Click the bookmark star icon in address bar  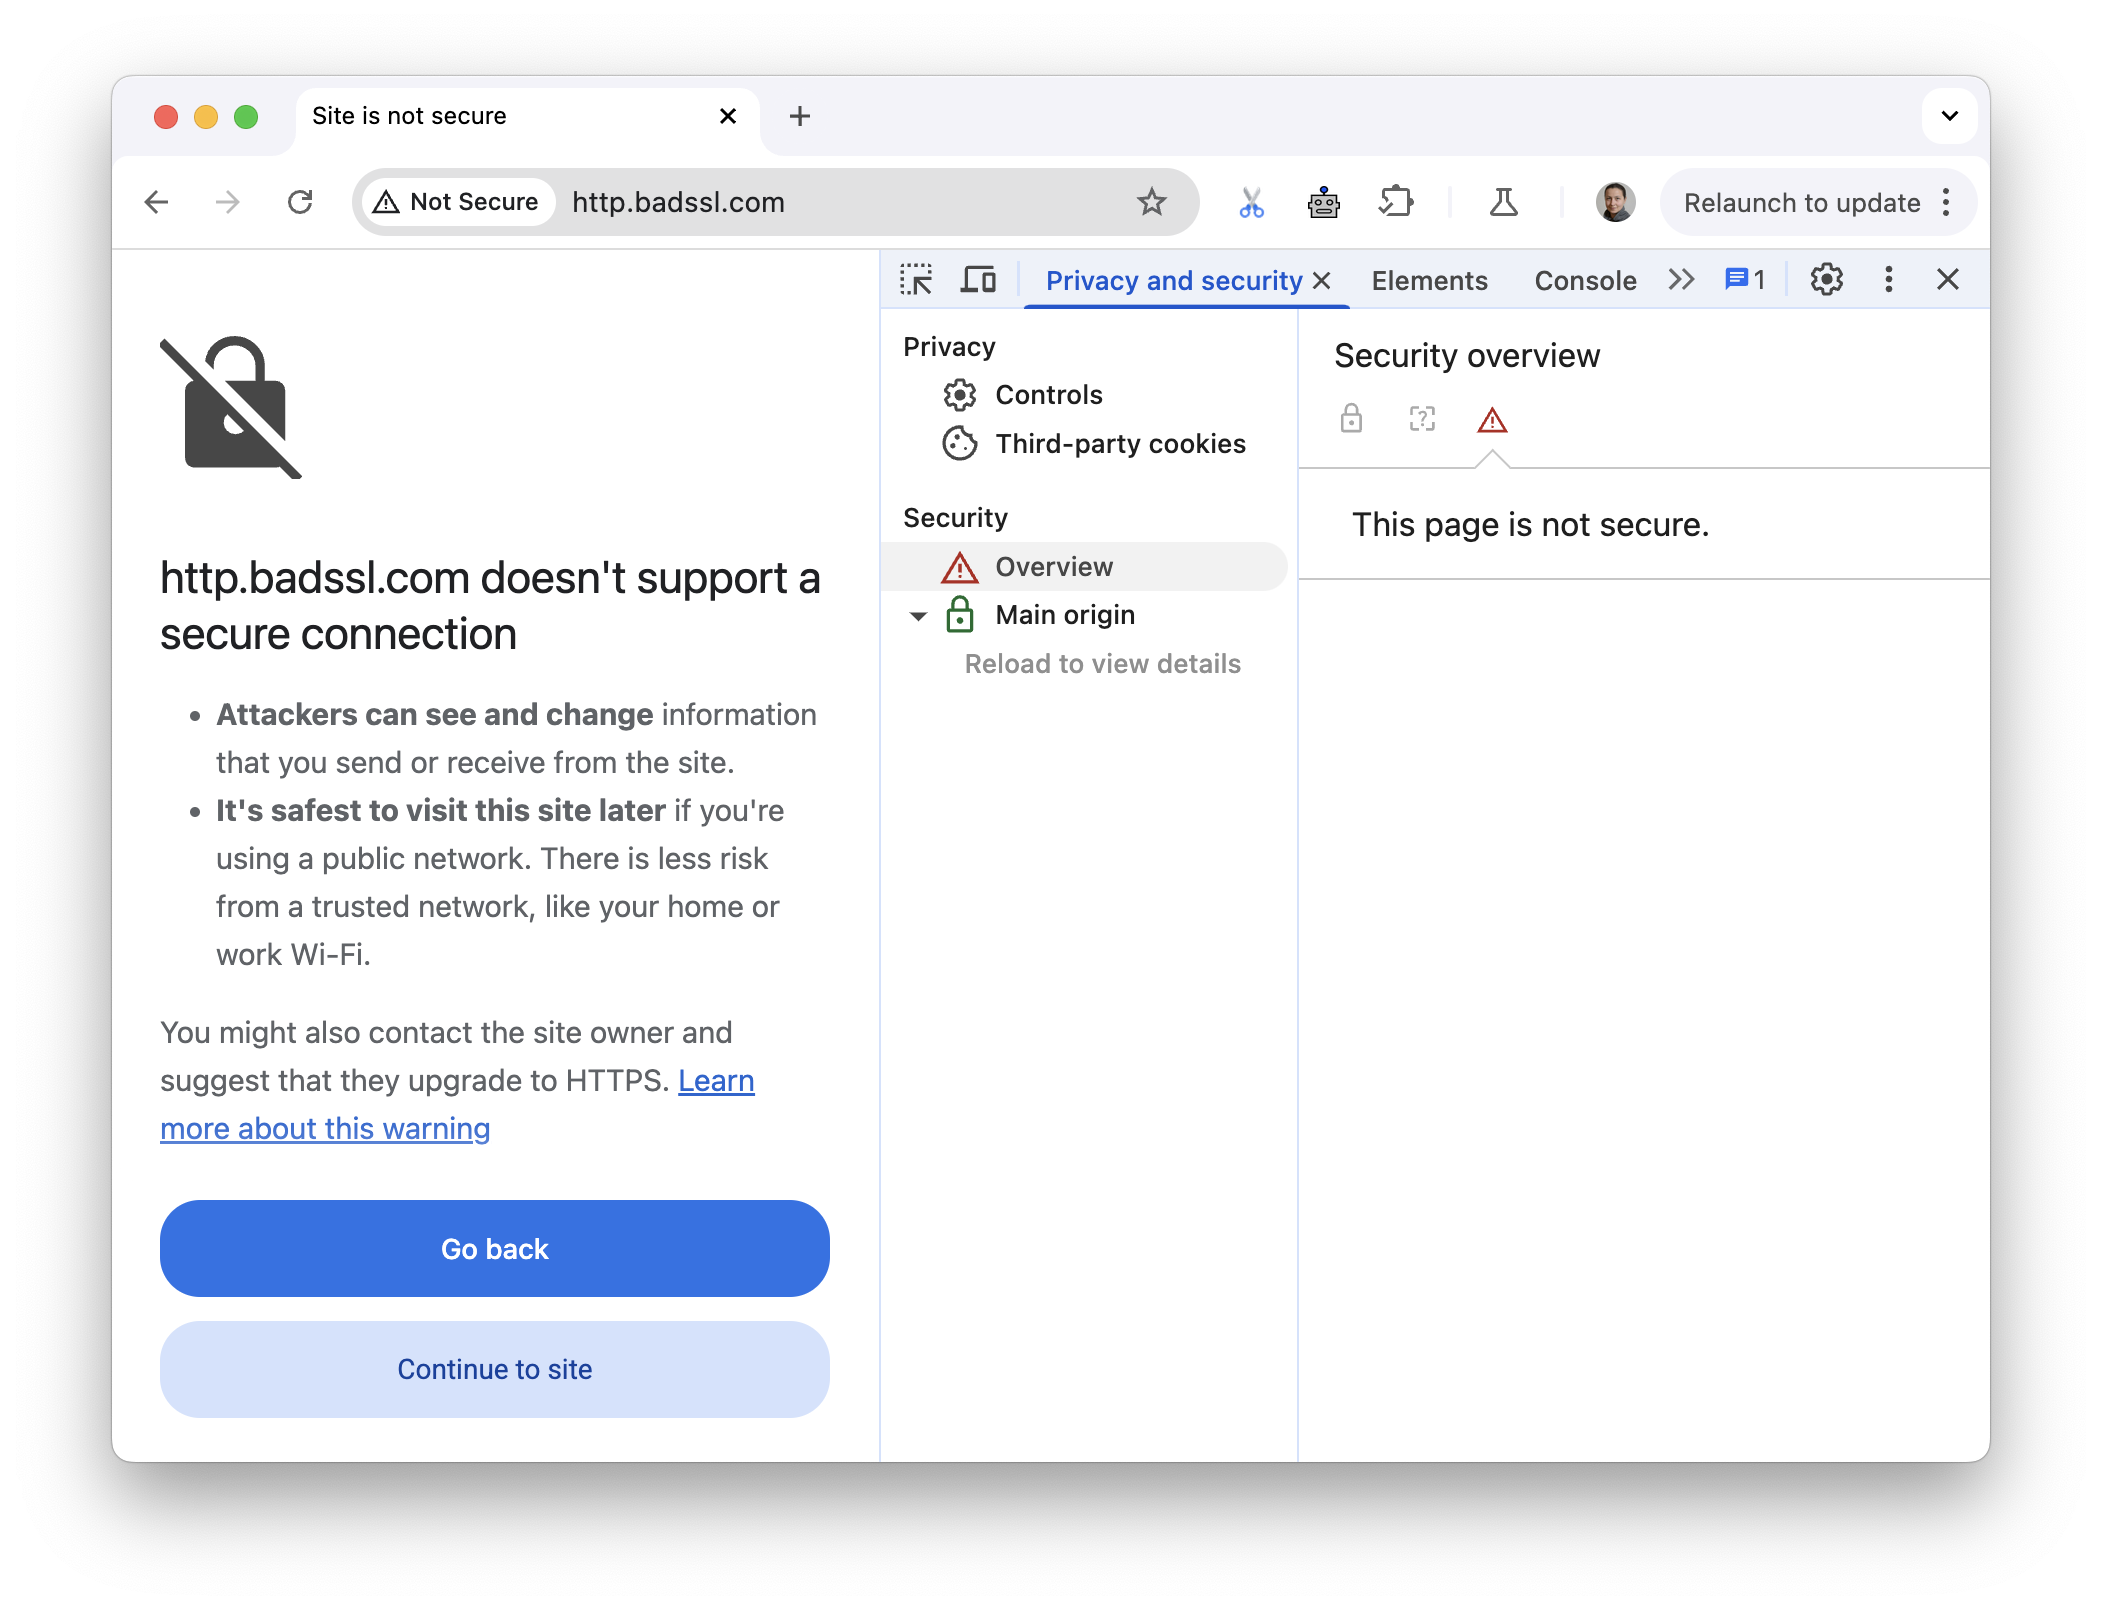(x=1153, y=201)
